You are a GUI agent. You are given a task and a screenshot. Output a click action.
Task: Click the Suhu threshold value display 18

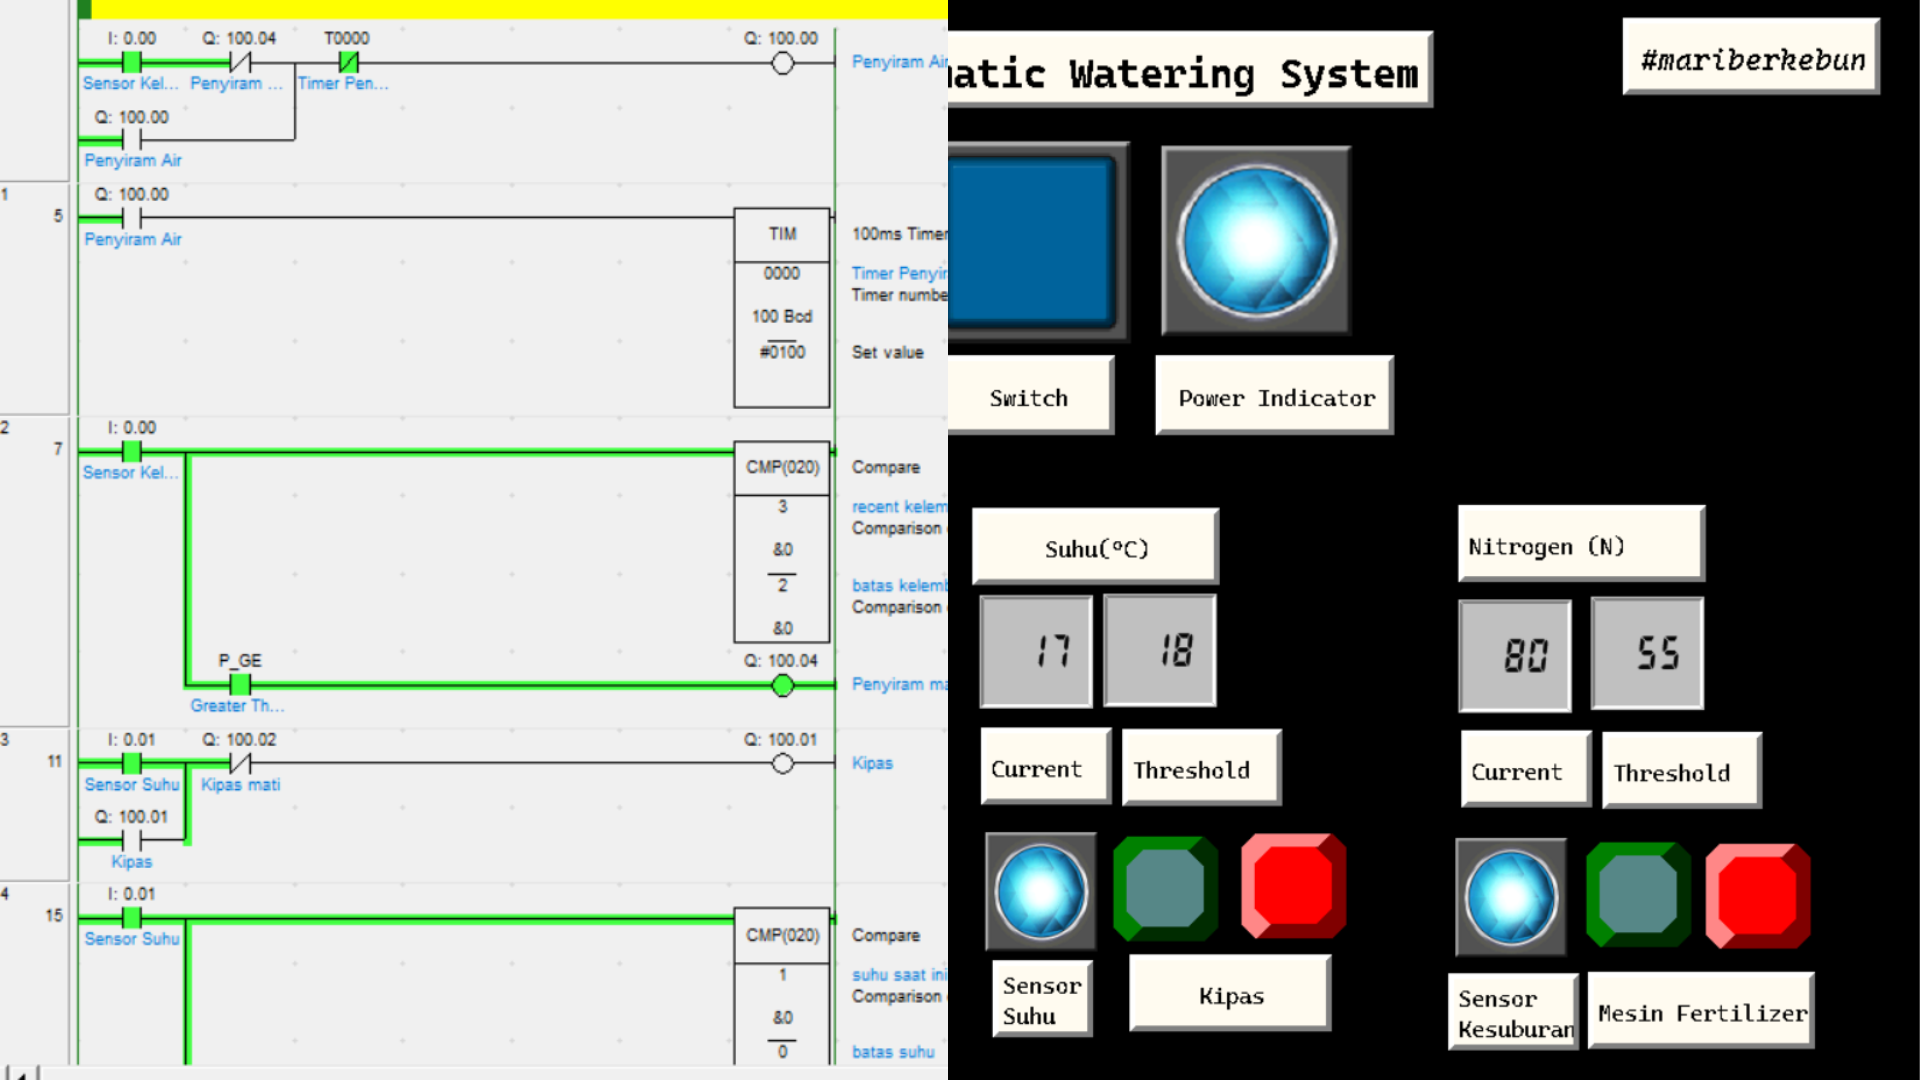click(x=1160, y=651)
